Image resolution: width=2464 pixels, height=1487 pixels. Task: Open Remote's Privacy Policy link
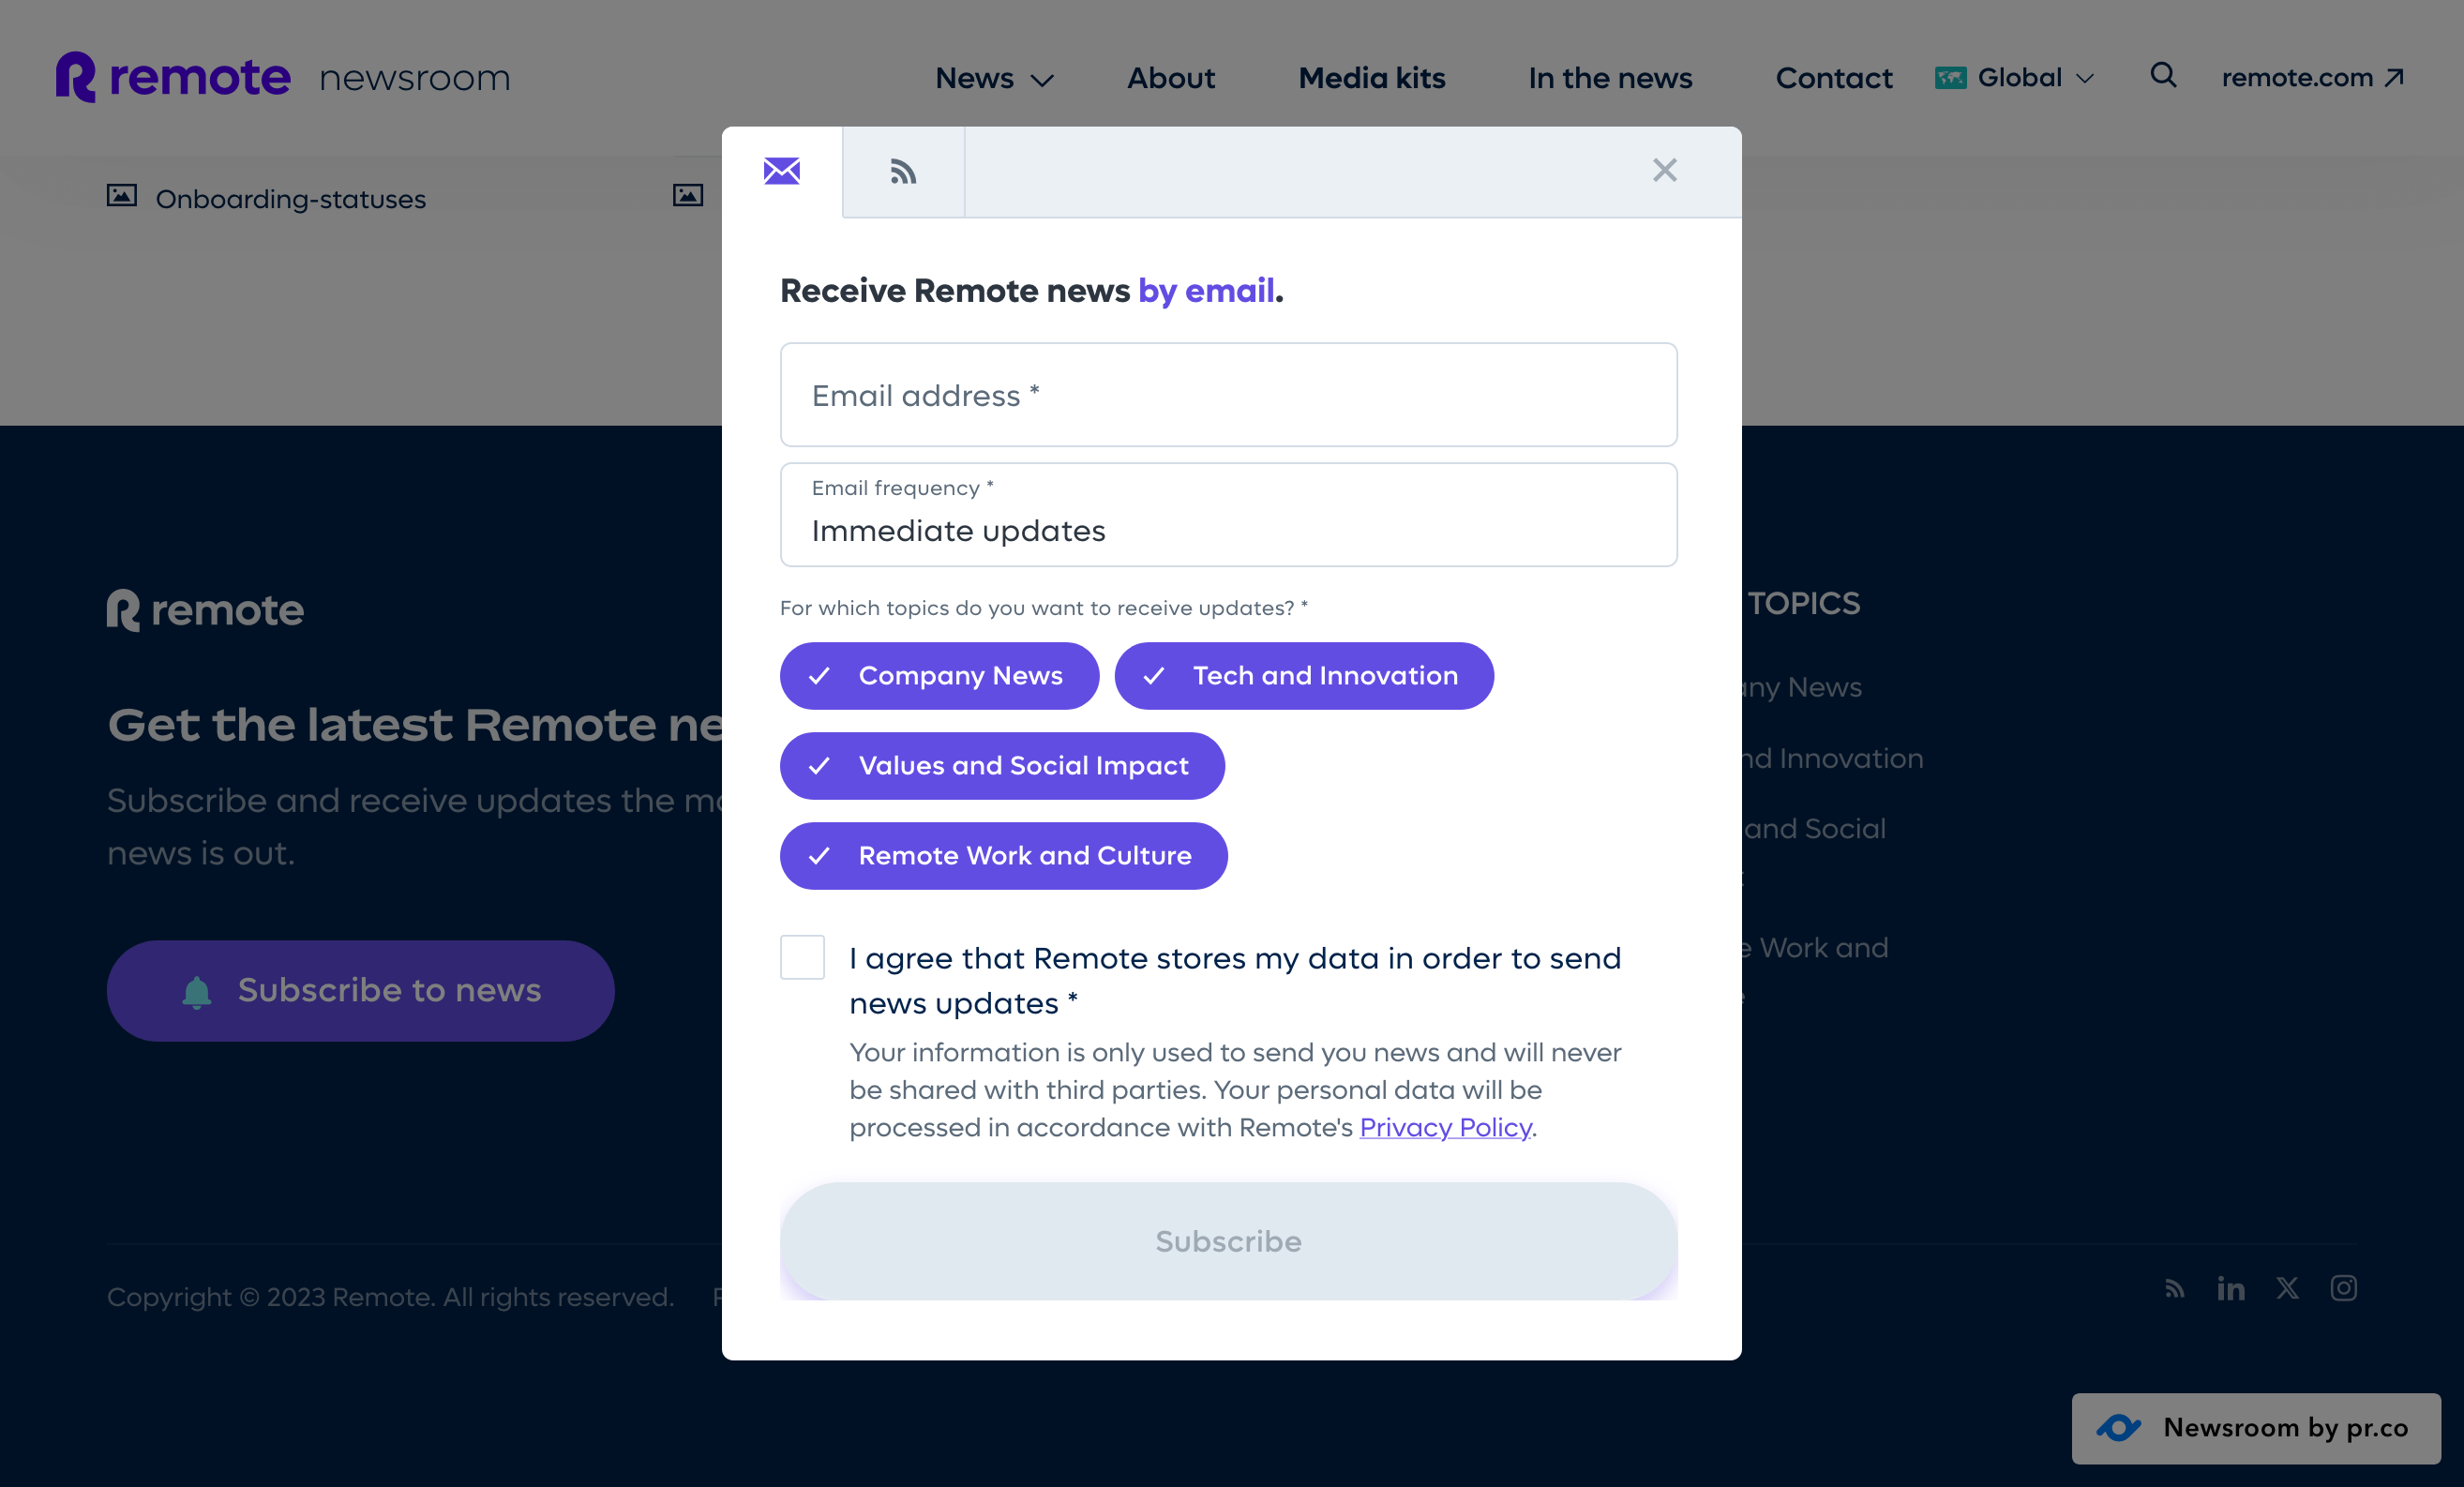[x=1445, y=1127]
